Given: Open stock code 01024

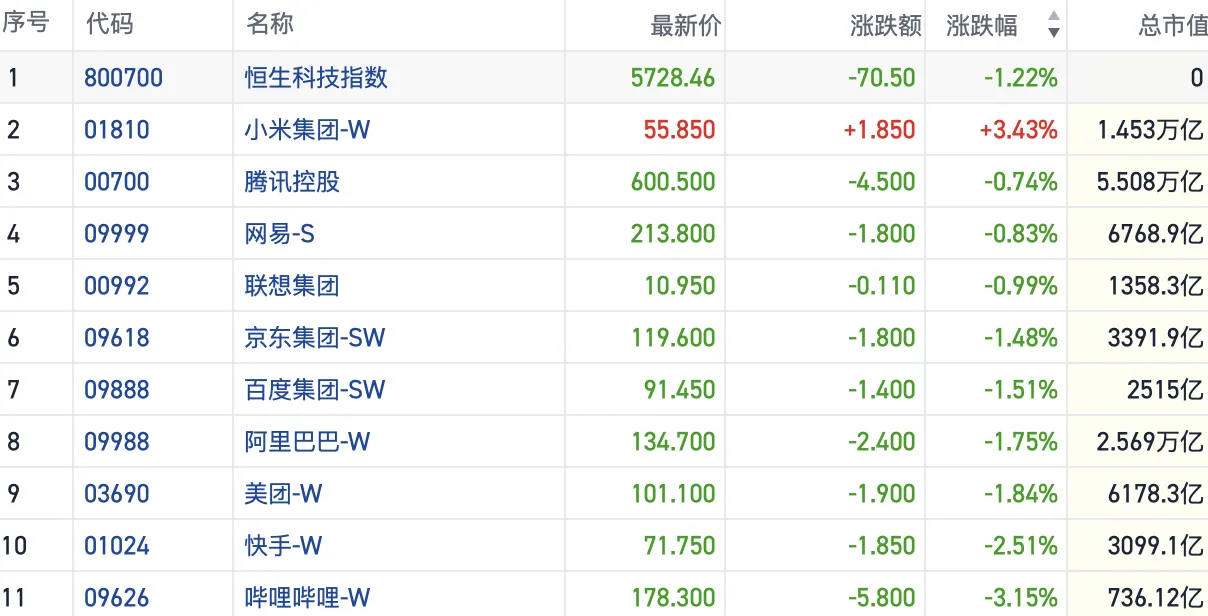Looking at the screenshot, I should (117, 546).
